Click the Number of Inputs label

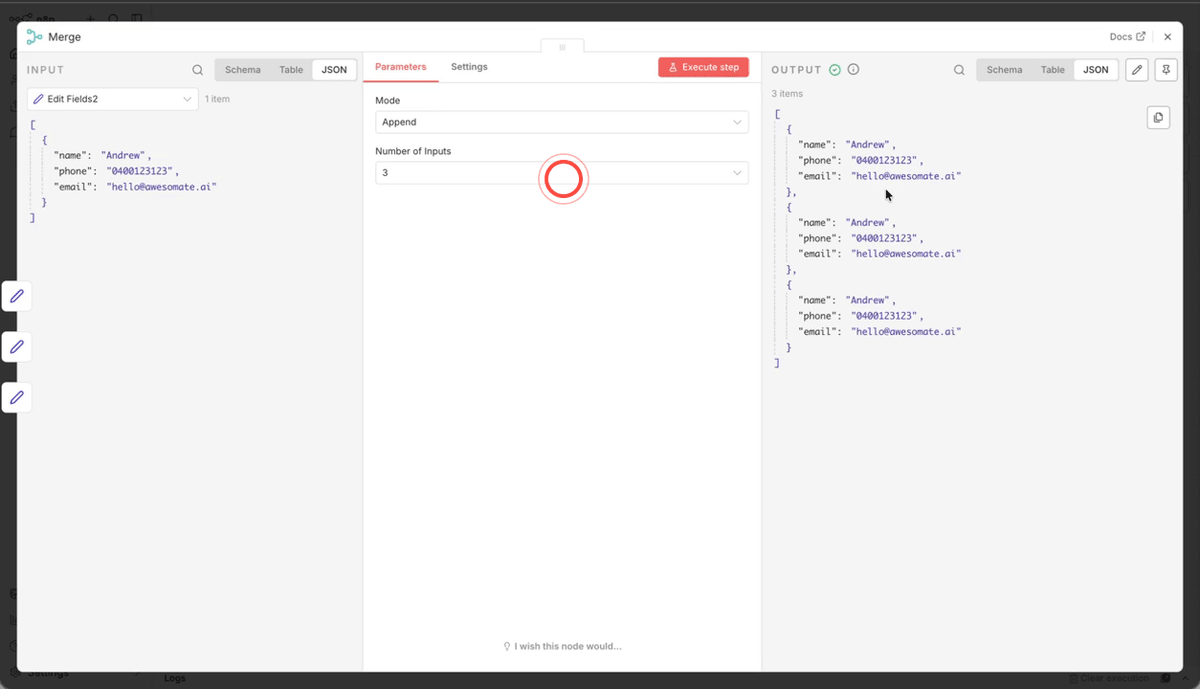[413, 152]
